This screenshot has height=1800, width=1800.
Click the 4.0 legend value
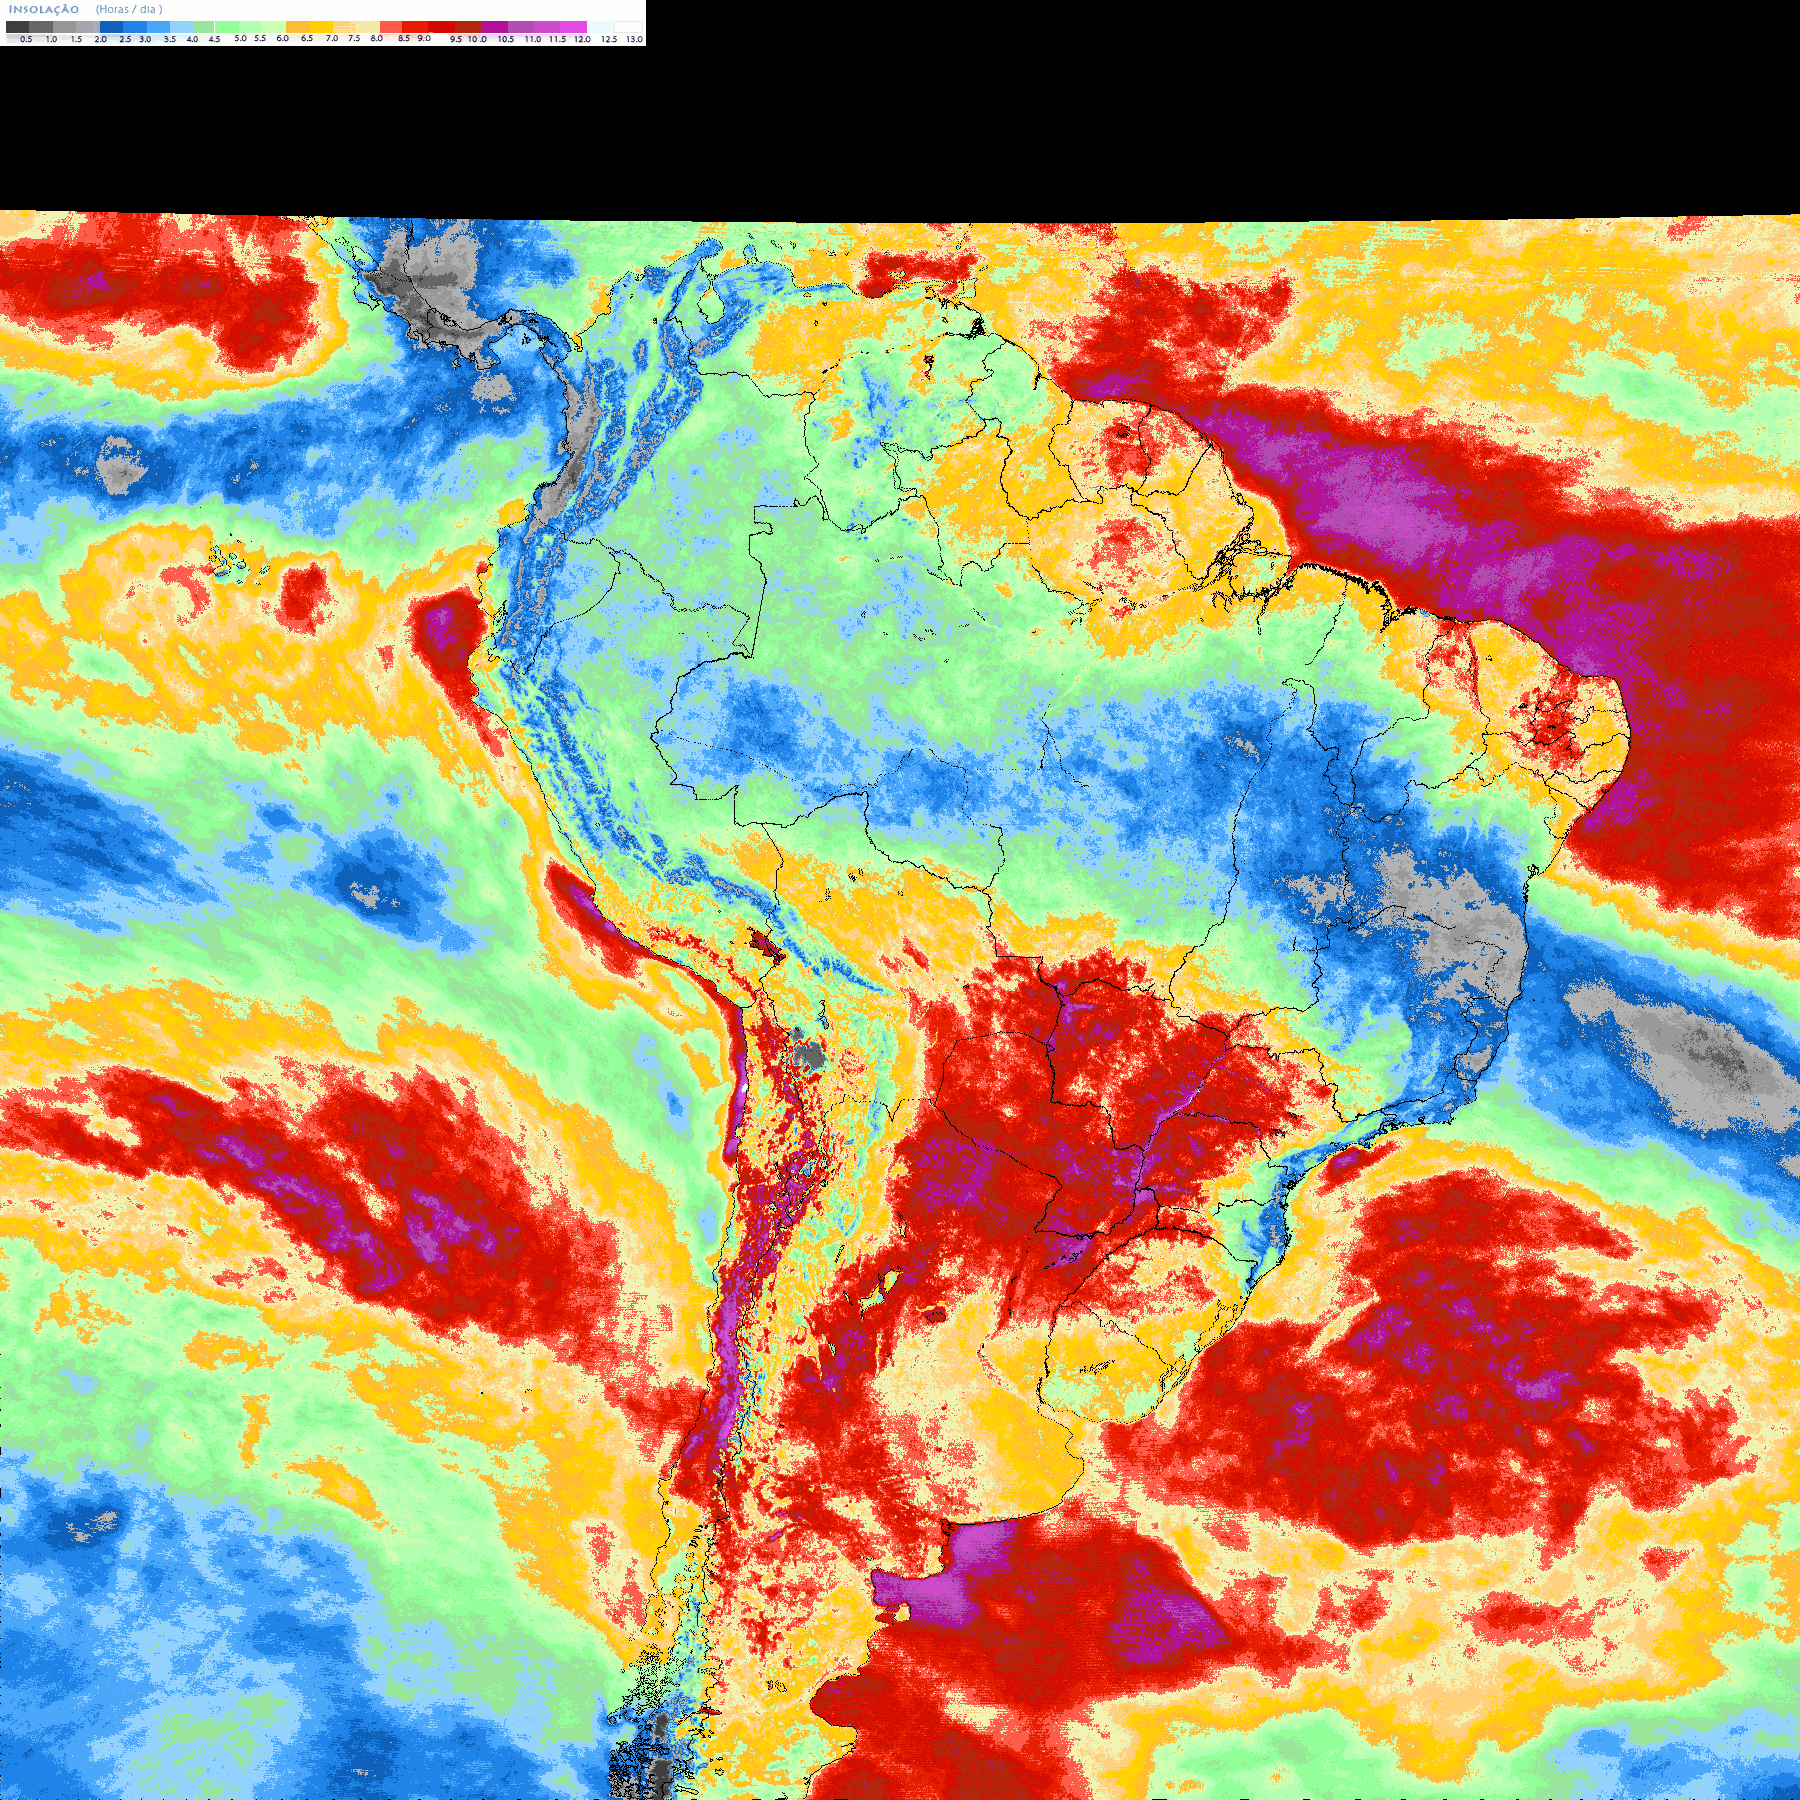[x=192, y=39]
